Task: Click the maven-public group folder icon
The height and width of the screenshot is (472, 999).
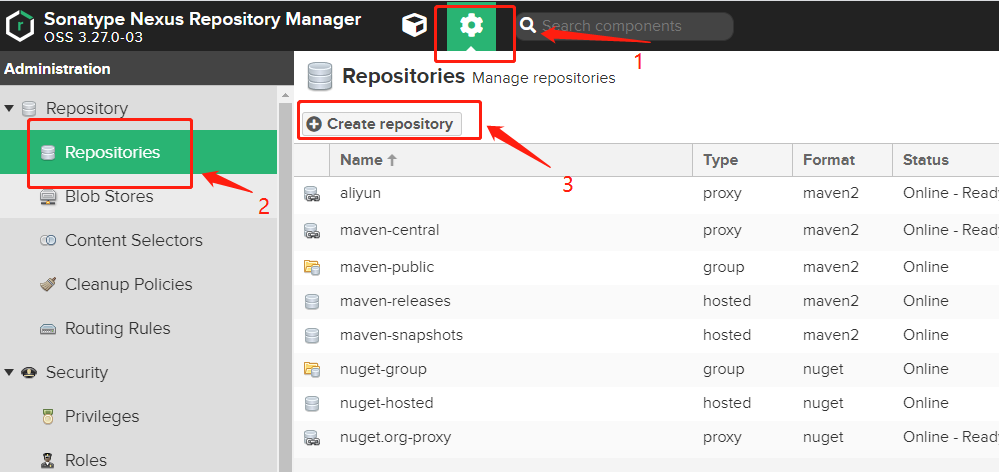Action: pyautogui.click(x=311, y=268)
